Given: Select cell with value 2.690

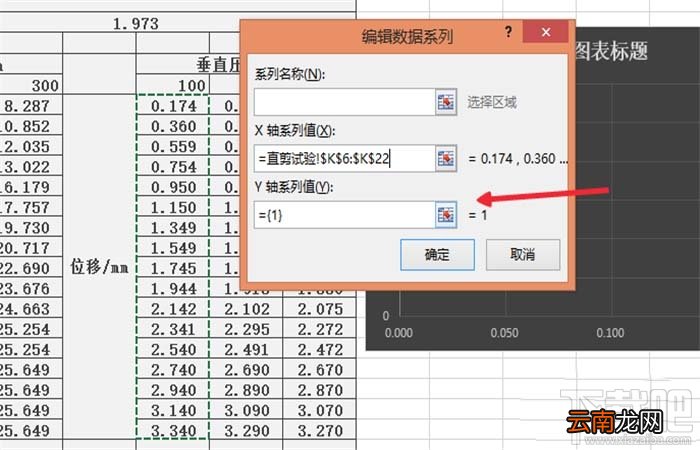Looking at the screenshot, I should [x=246, y=370].
